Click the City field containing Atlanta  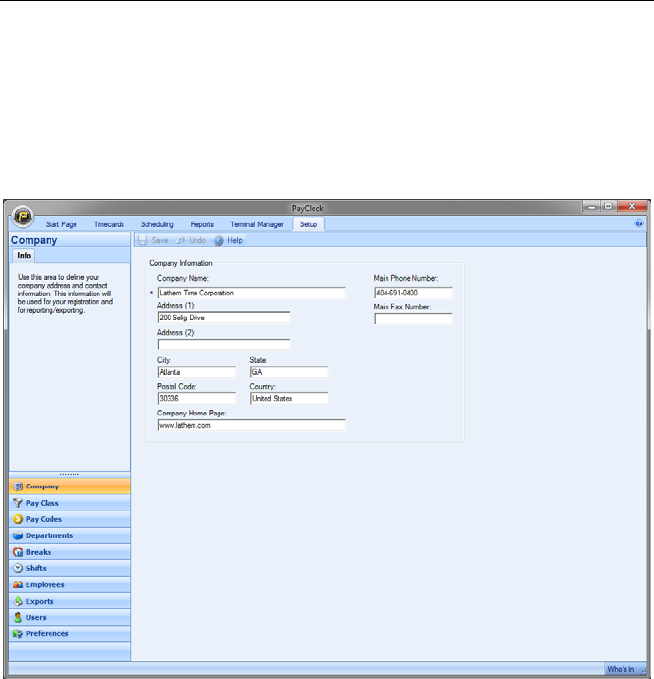pyautogui.click(x=197, y=372)
